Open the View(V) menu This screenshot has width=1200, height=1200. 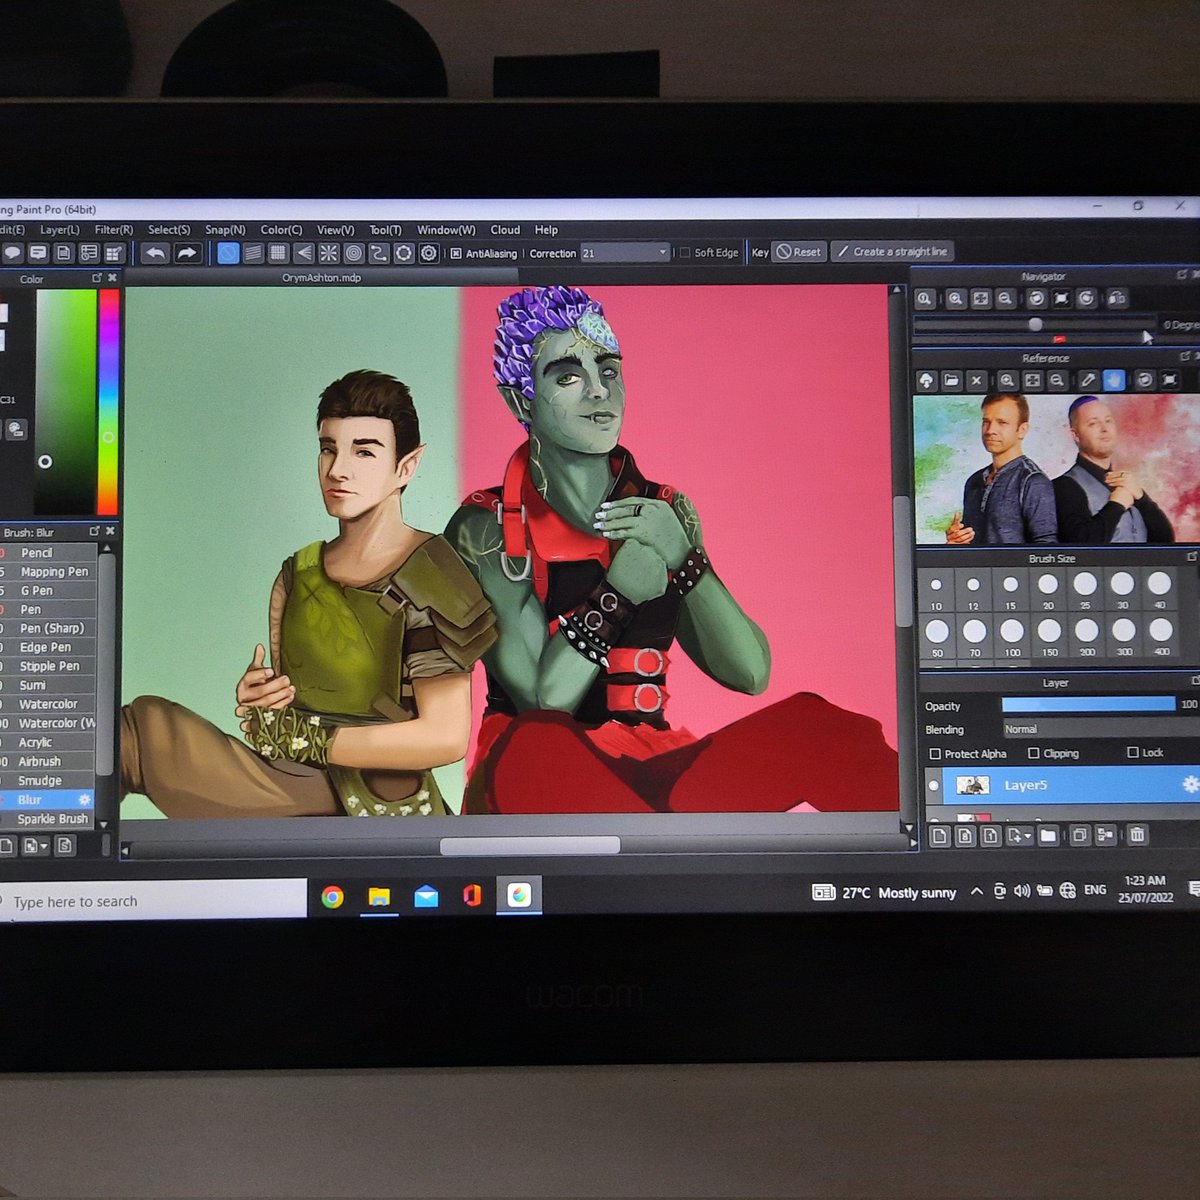coord(336,230)
